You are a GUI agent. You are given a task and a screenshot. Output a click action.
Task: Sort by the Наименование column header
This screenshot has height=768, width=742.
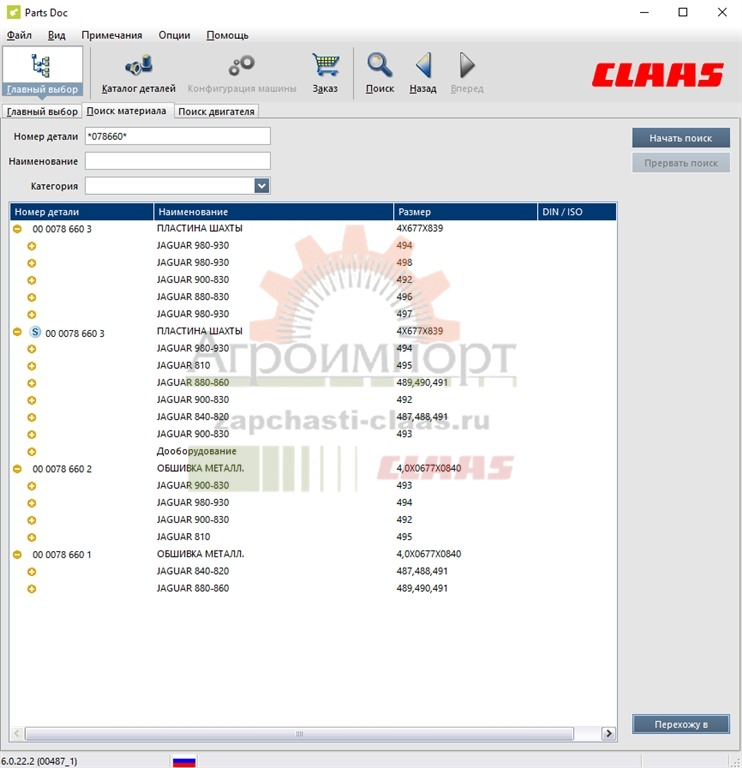click(273, 212)
